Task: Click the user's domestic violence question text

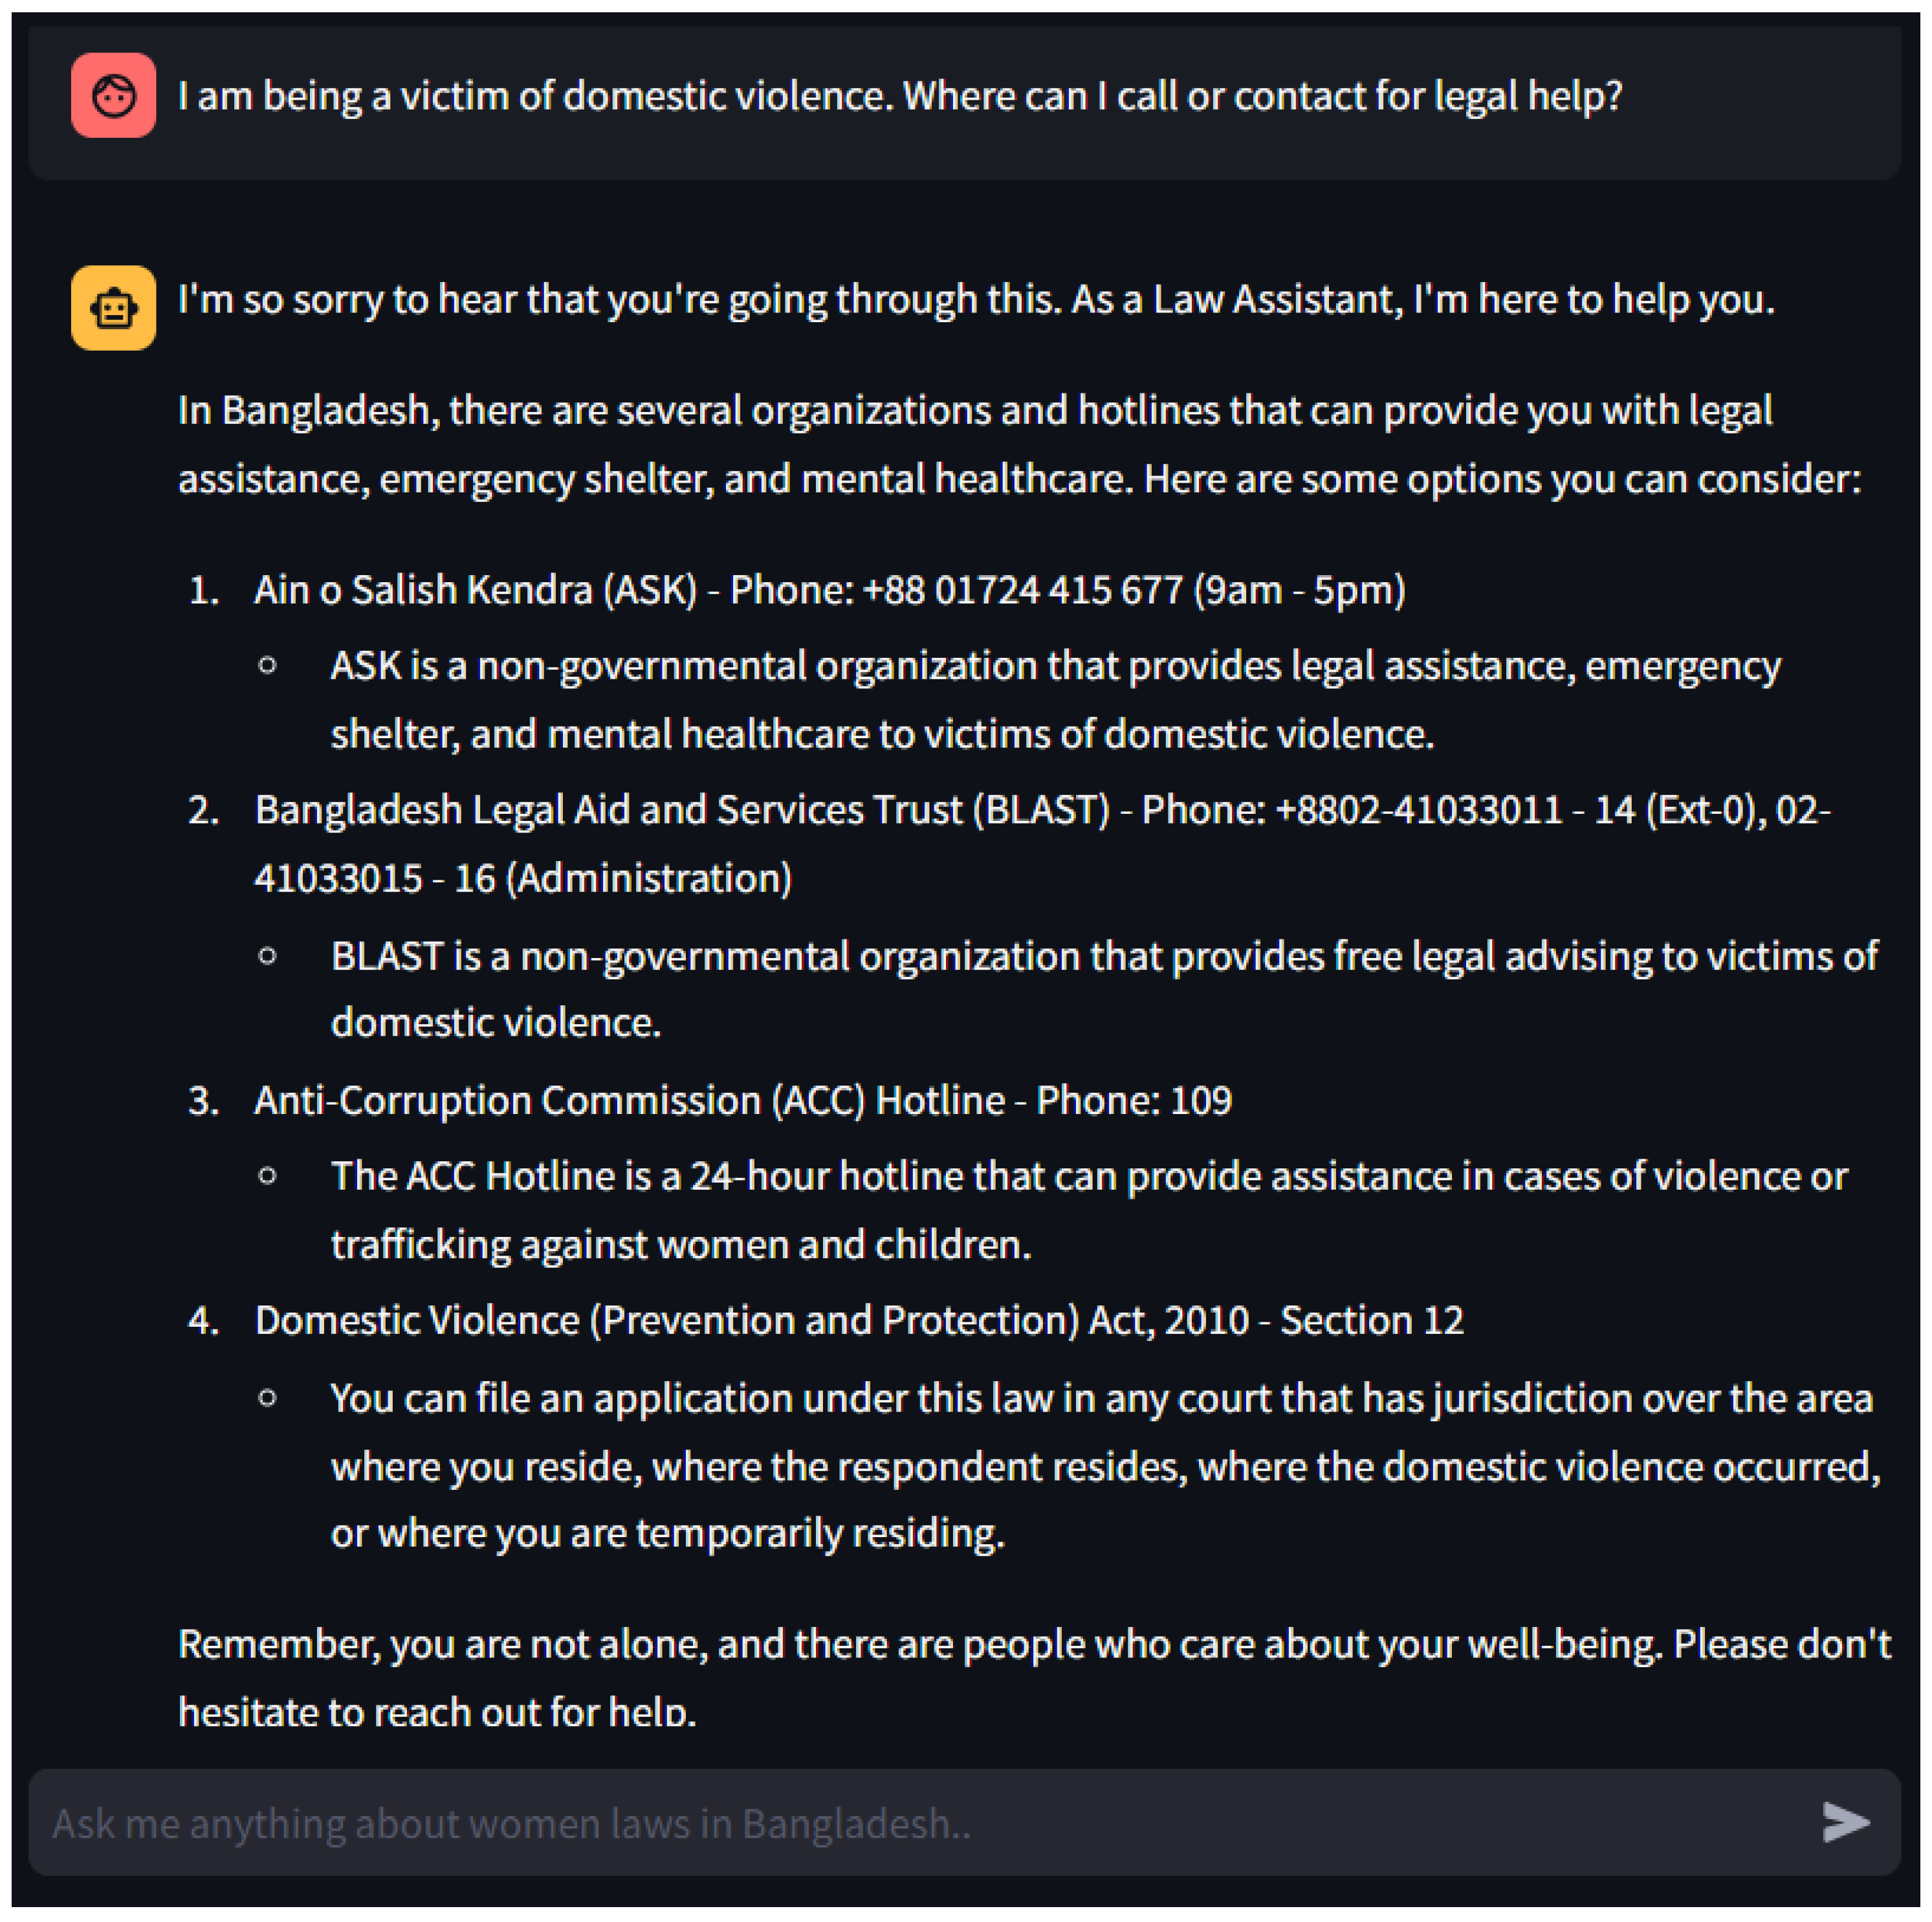Action: [x=899, y=96]
